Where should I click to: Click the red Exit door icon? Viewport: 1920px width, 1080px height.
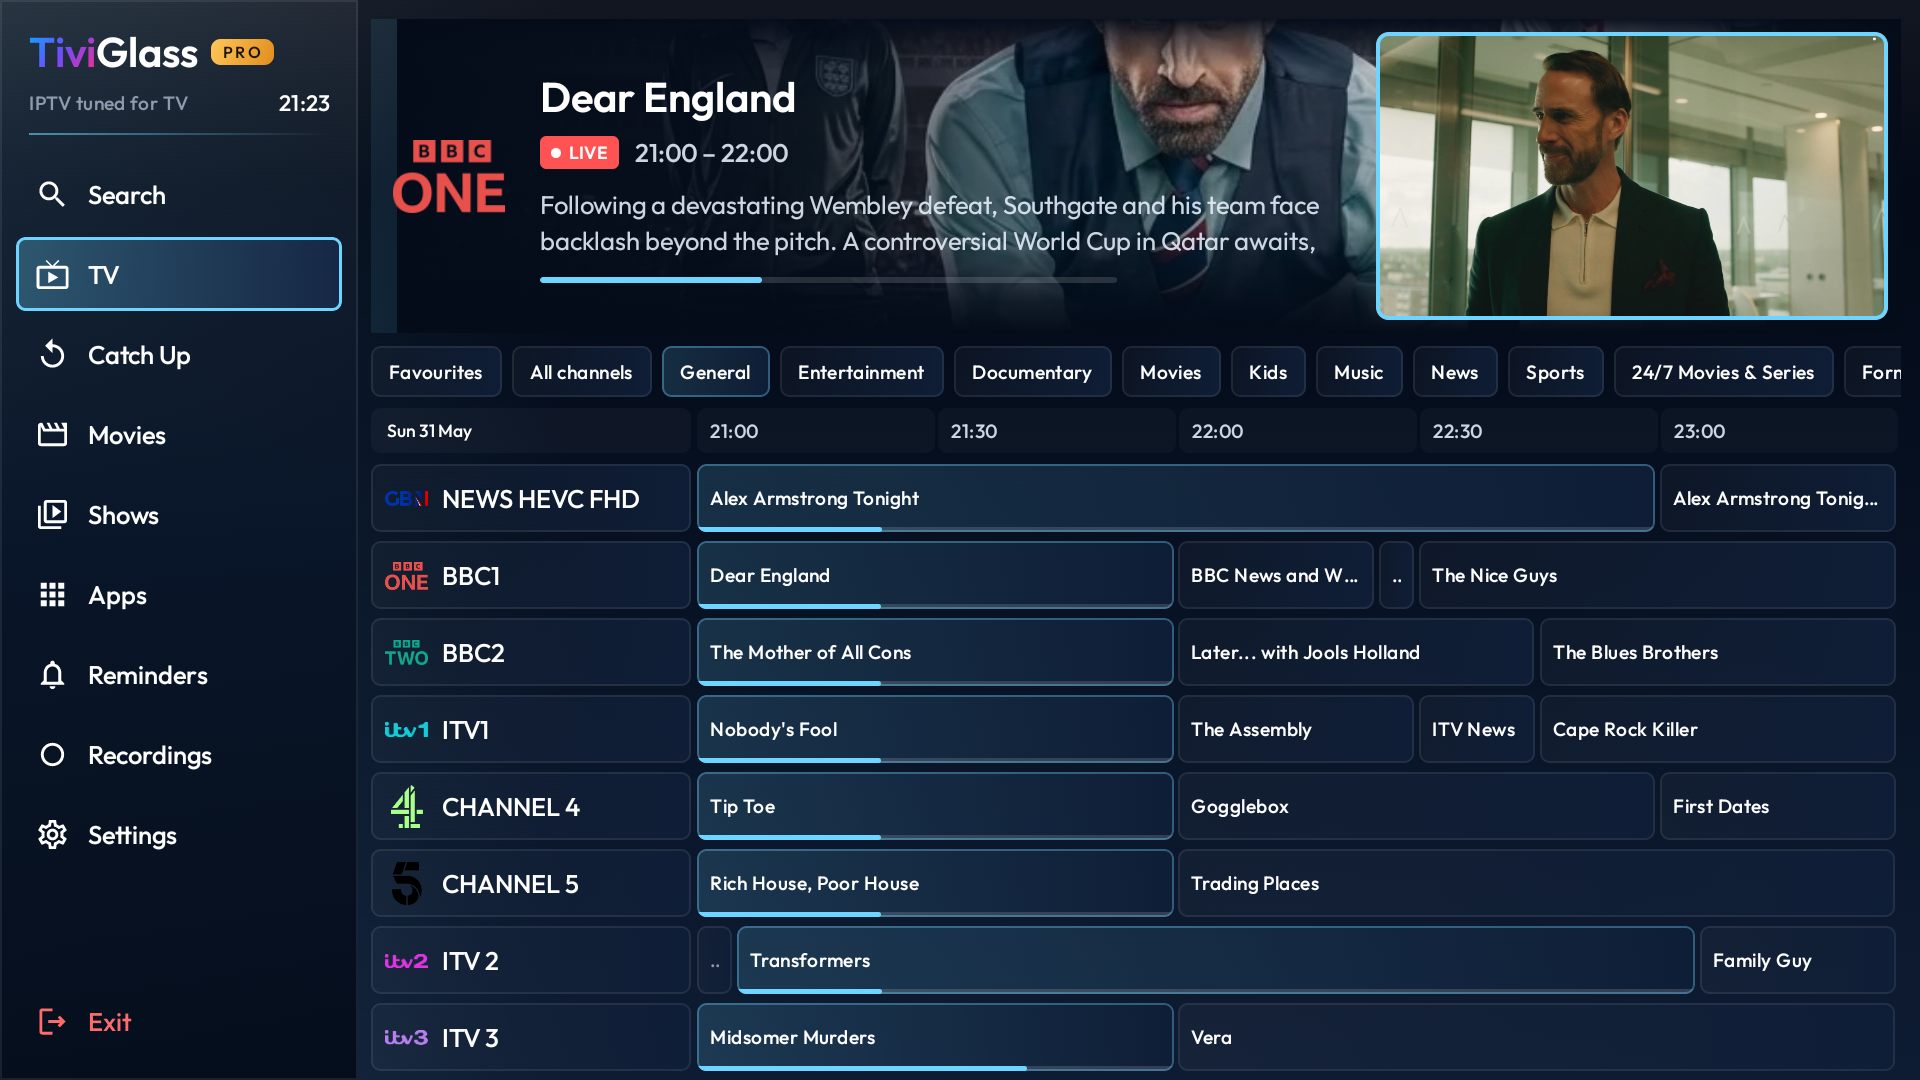pos(52,1021)
